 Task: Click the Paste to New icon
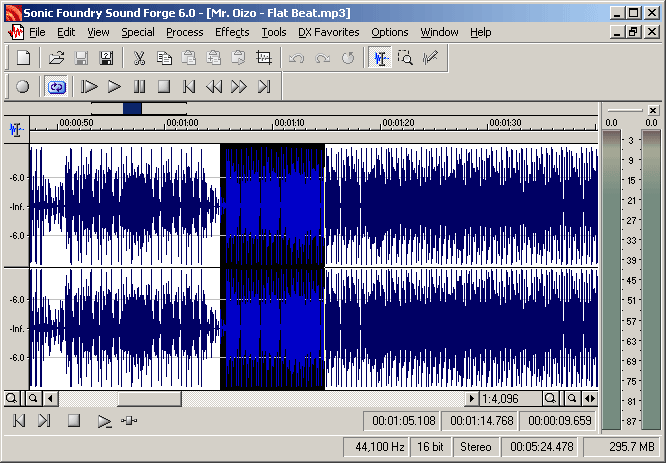238,58
